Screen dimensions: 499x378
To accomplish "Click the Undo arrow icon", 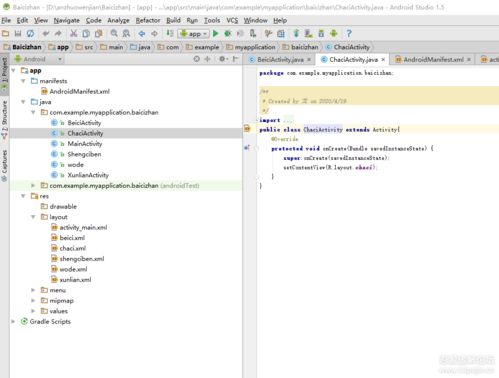I will point(46,34).
